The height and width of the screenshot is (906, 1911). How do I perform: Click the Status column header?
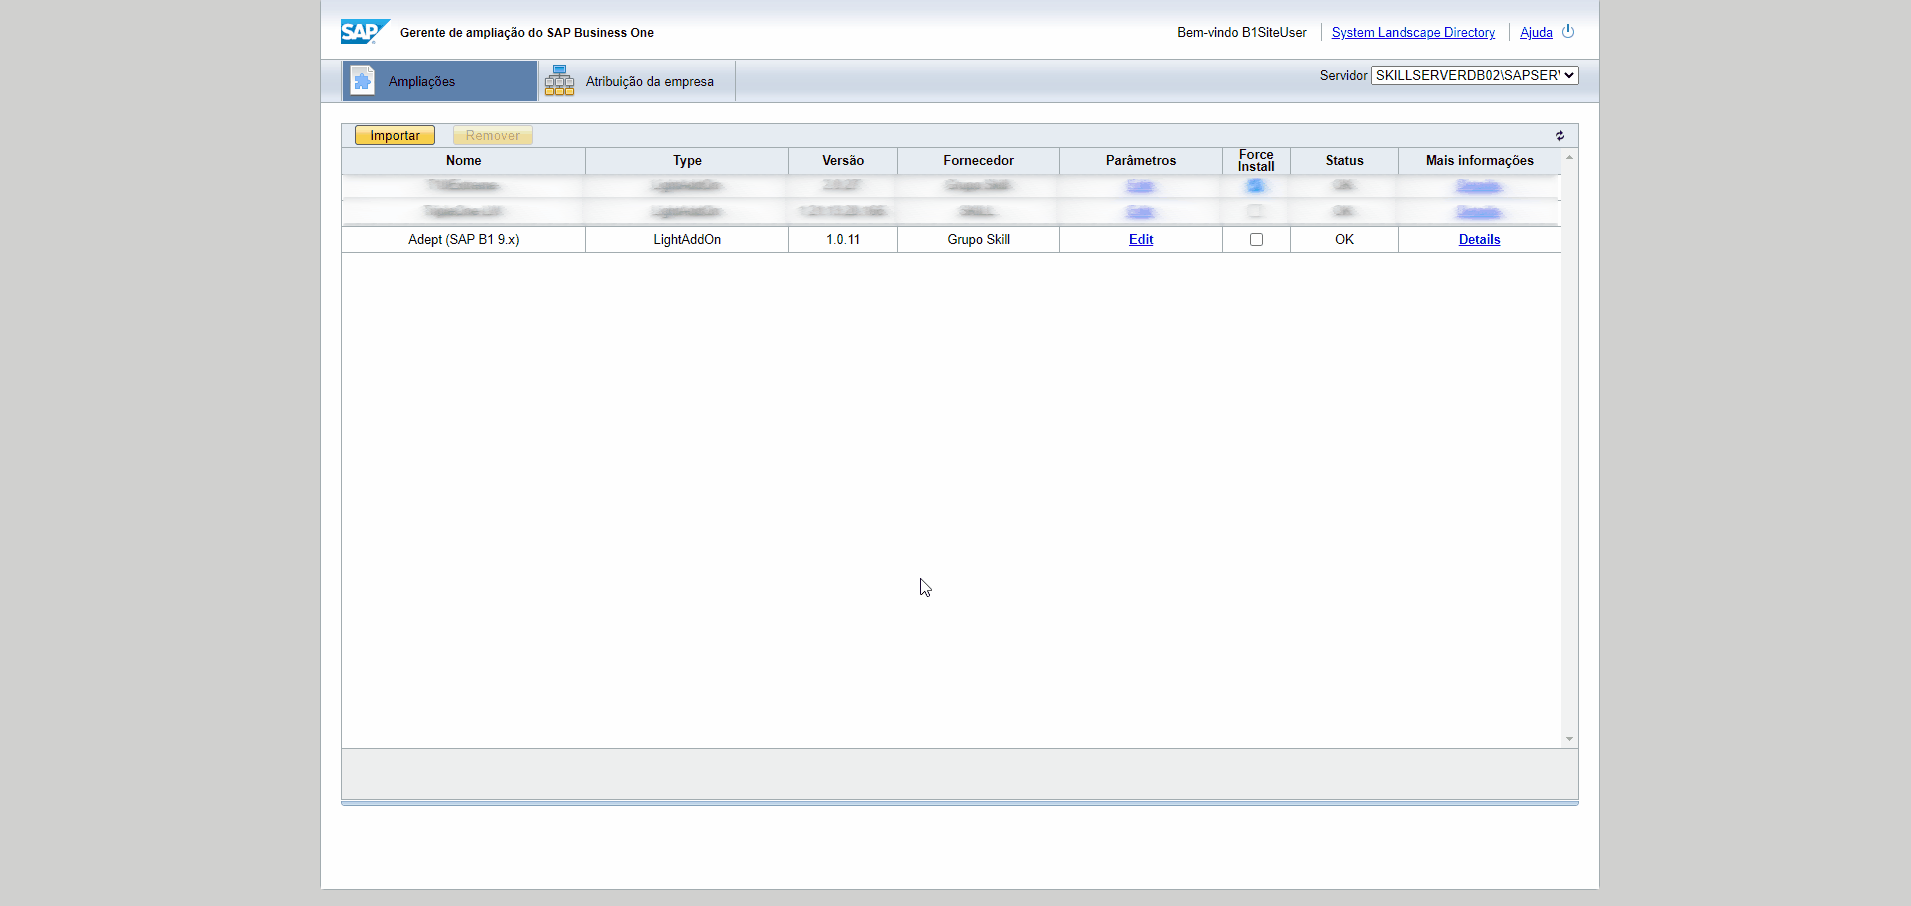(x=1344, y=160)
